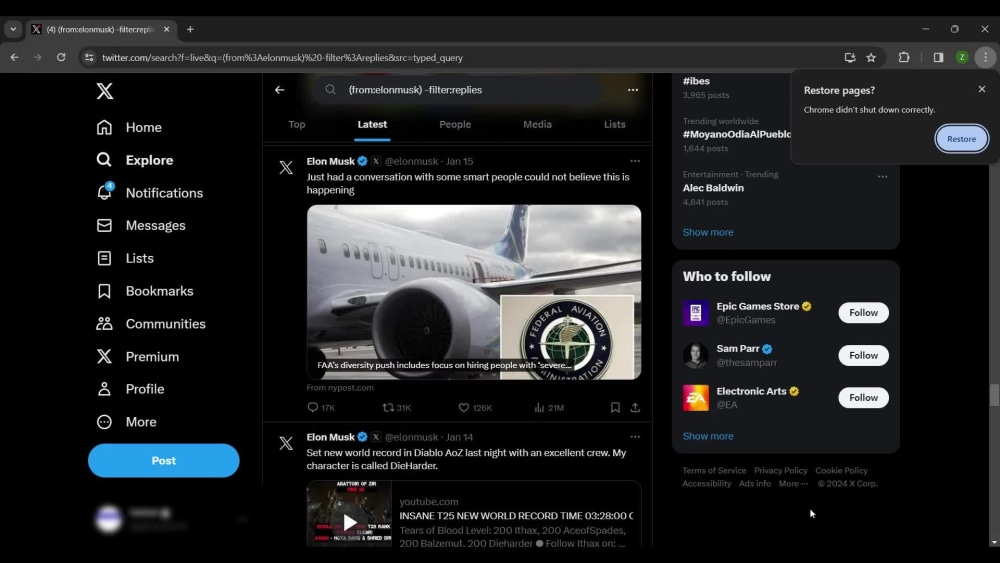This screenshot has width=1000, height=563.
Task: Open Profile from the sidebar
Action: 130,389
